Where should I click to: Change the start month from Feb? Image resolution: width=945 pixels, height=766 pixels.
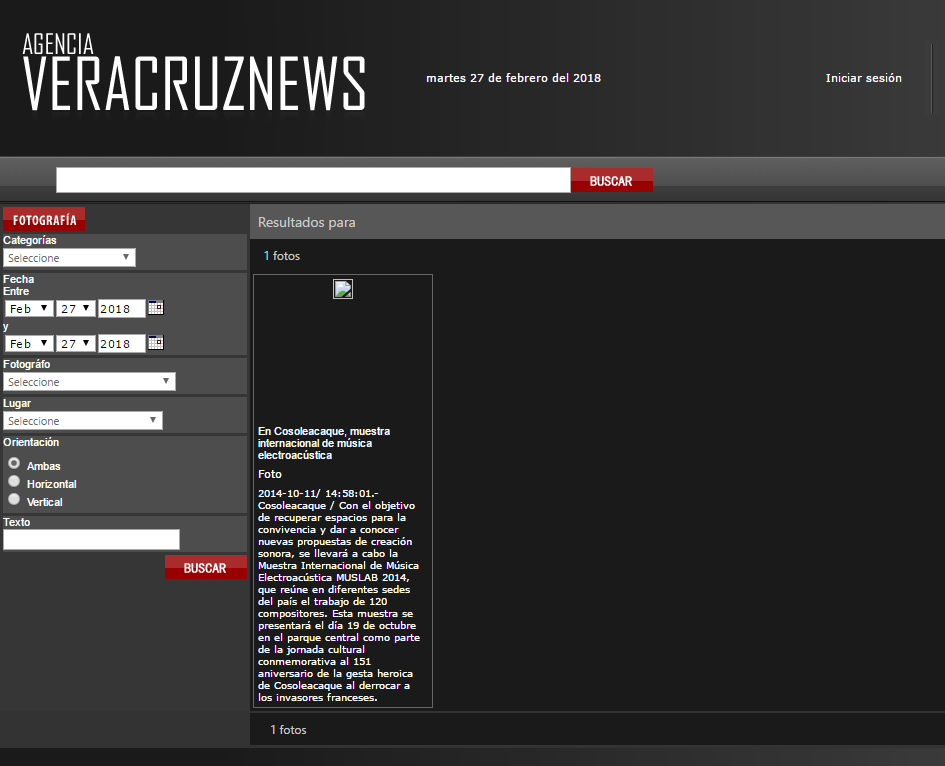29,309
